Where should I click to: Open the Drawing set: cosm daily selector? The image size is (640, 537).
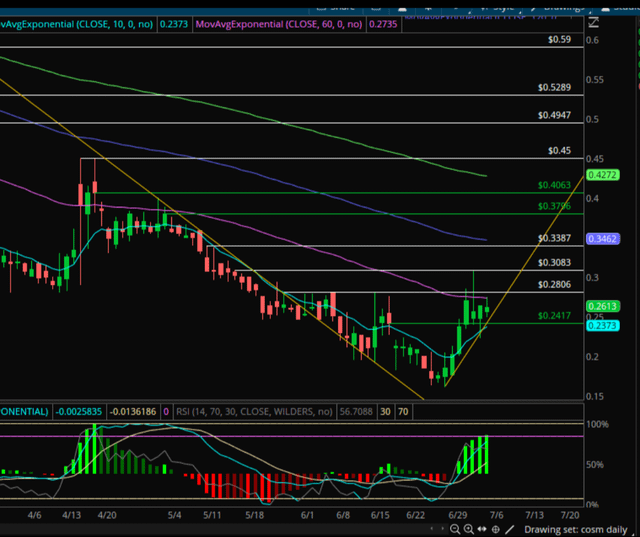pos(576,530)
